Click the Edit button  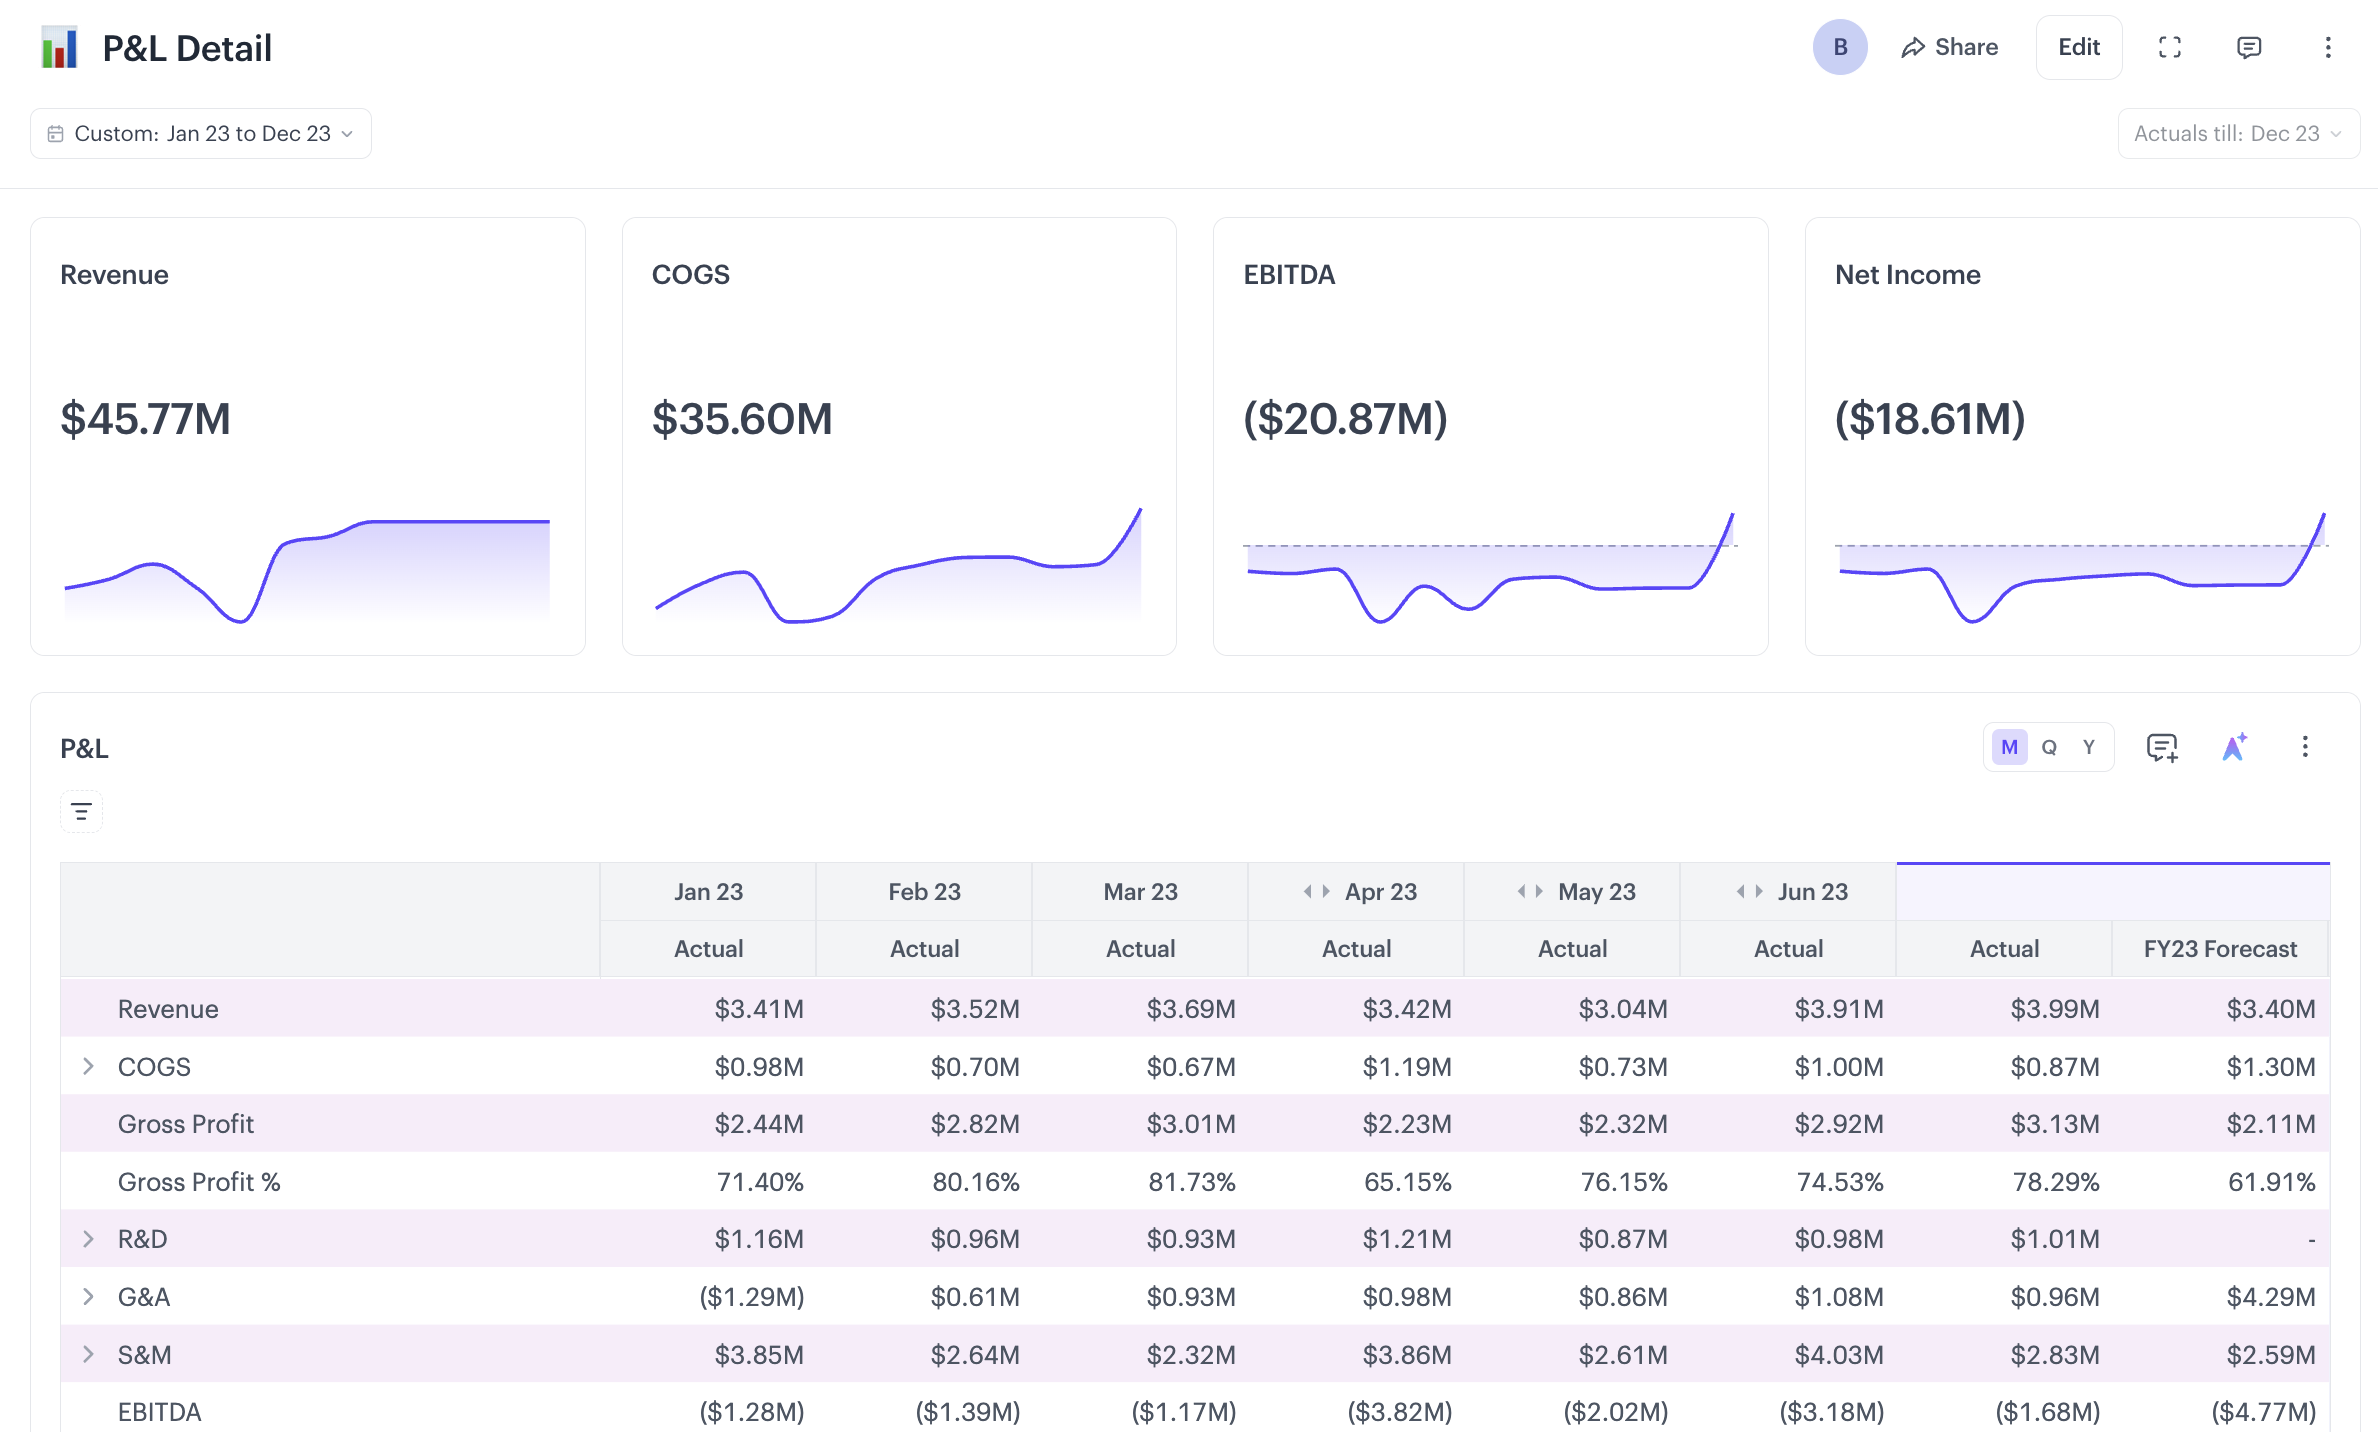click(x=2078, y=47)
